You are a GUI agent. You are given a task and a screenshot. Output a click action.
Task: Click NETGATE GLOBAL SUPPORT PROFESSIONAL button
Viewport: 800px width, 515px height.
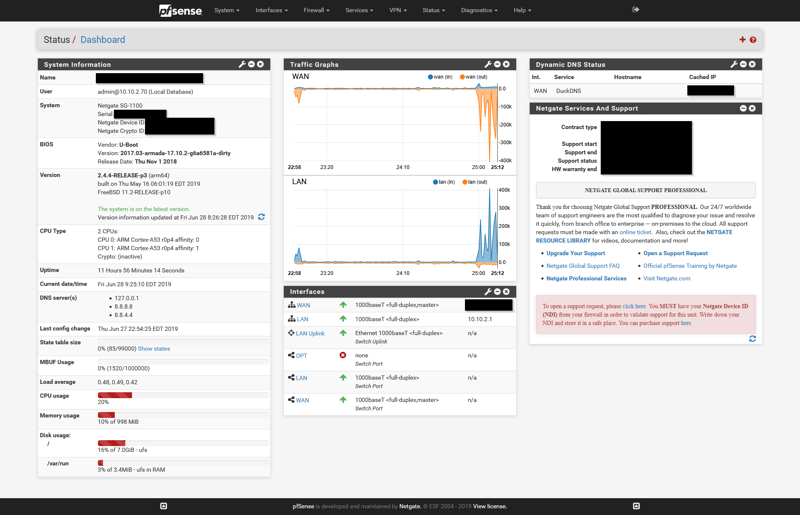click(645, 190)
